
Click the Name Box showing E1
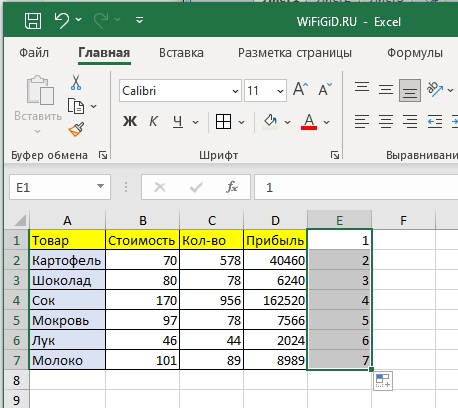pyautogui.click(x=52, y=187)
